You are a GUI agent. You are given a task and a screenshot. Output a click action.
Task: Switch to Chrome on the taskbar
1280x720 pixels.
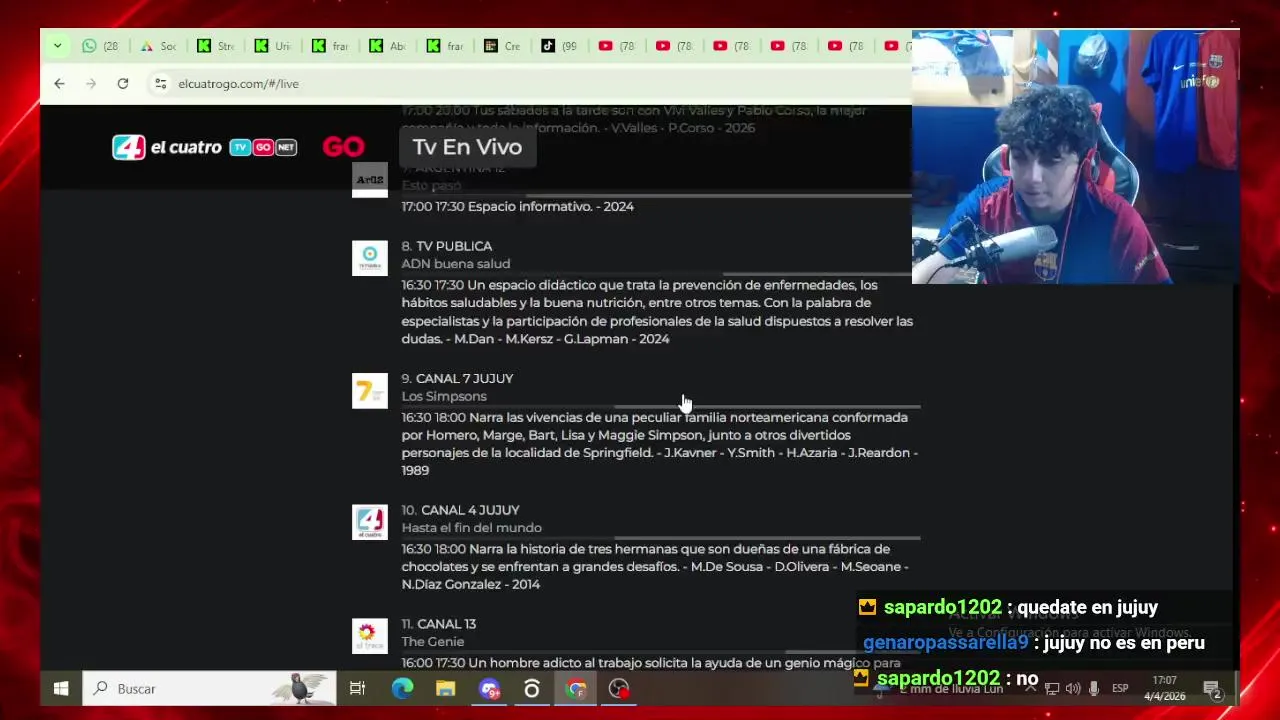tap(576, 688)
